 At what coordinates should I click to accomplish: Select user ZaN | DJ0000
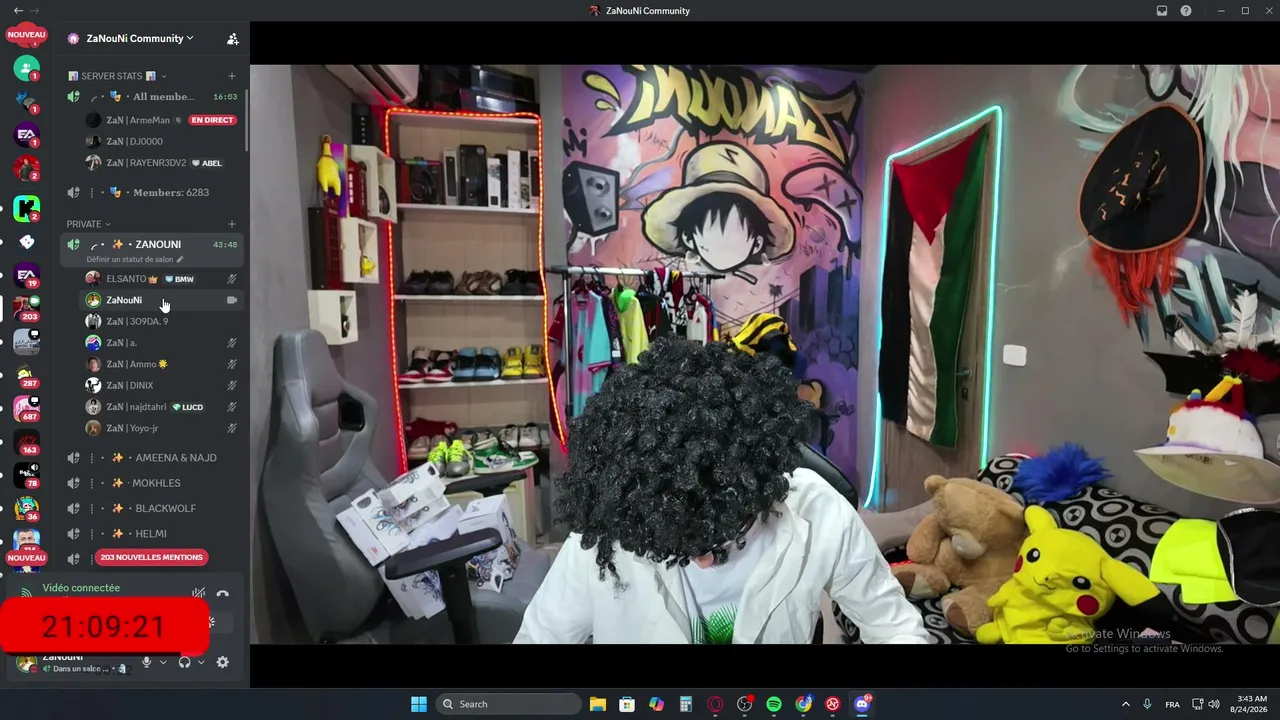click(x=162, y=141)
